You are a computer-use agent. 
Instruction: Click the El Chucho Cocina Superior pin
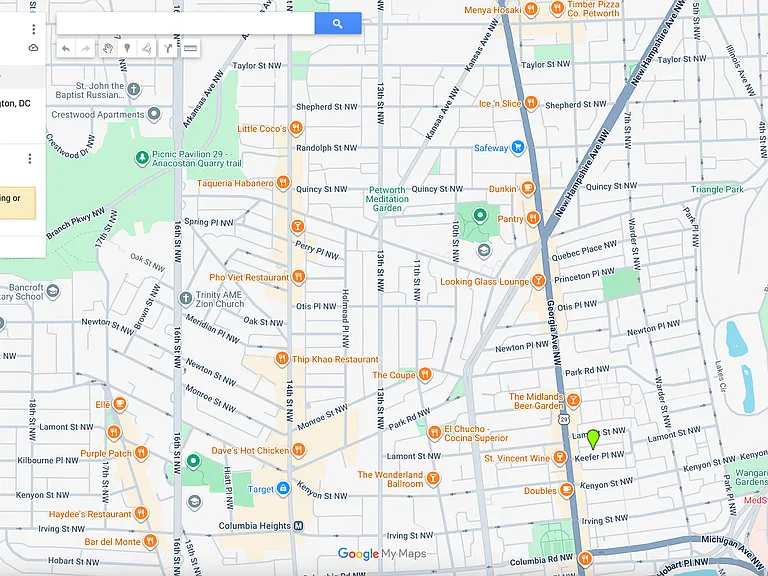pyautogui.click(x=434, y=432)
